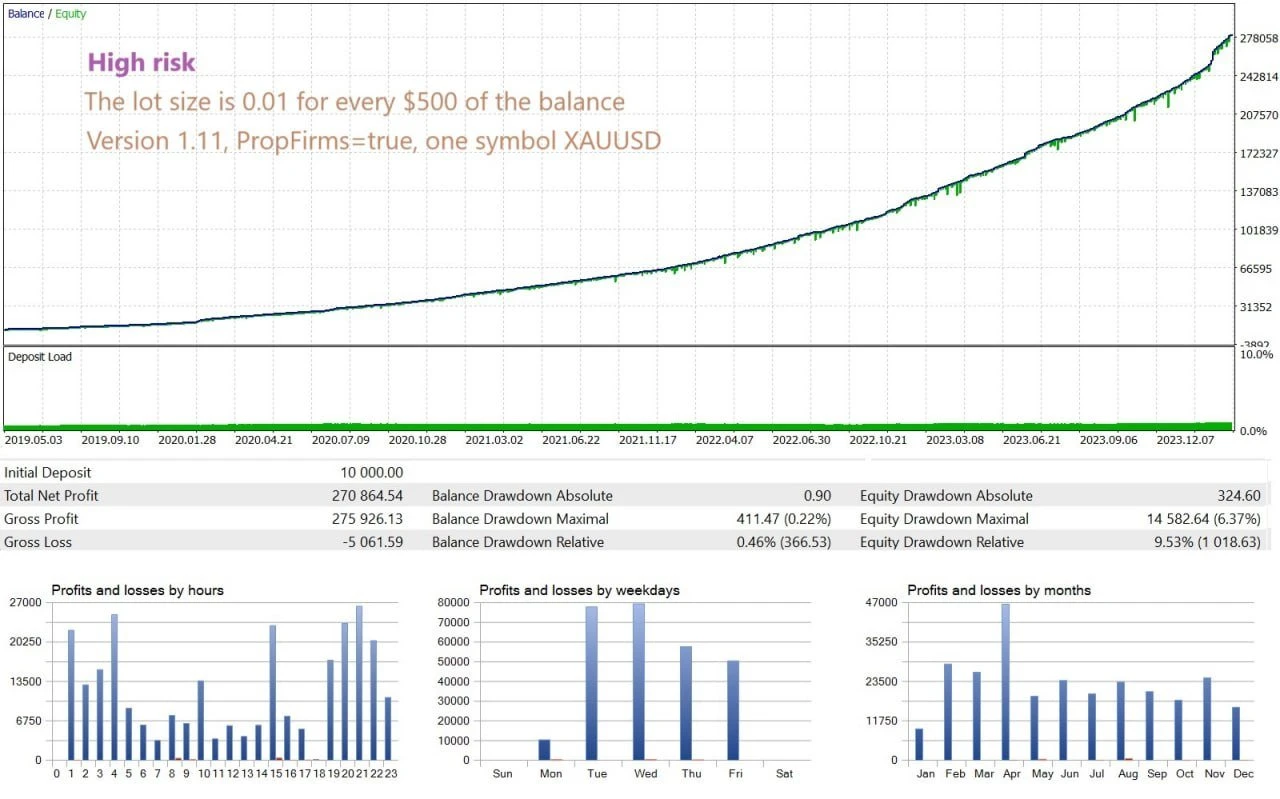Select the Gross Loss row label
The height and width of the screenshot is (799, 1280).
pos(38,542)
